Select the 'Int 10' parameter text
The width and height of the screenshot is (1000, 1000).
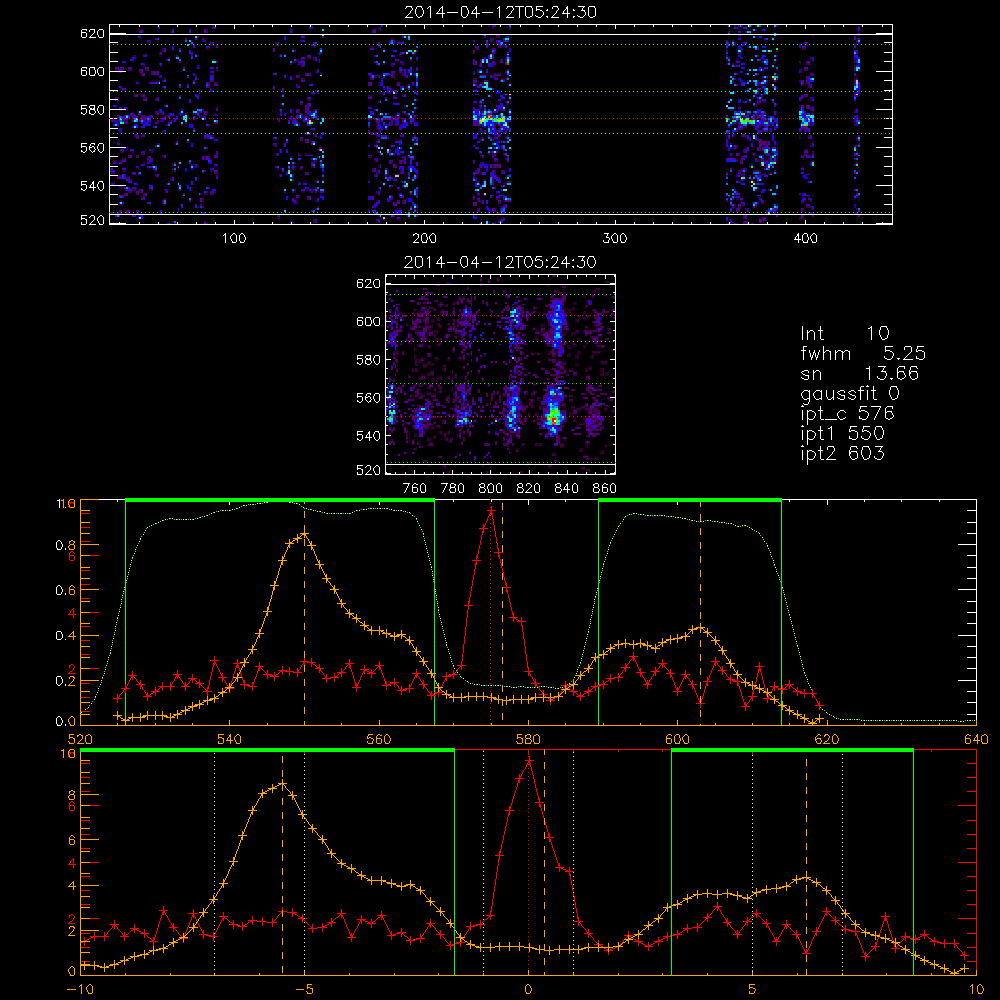(x=844, y=333)
